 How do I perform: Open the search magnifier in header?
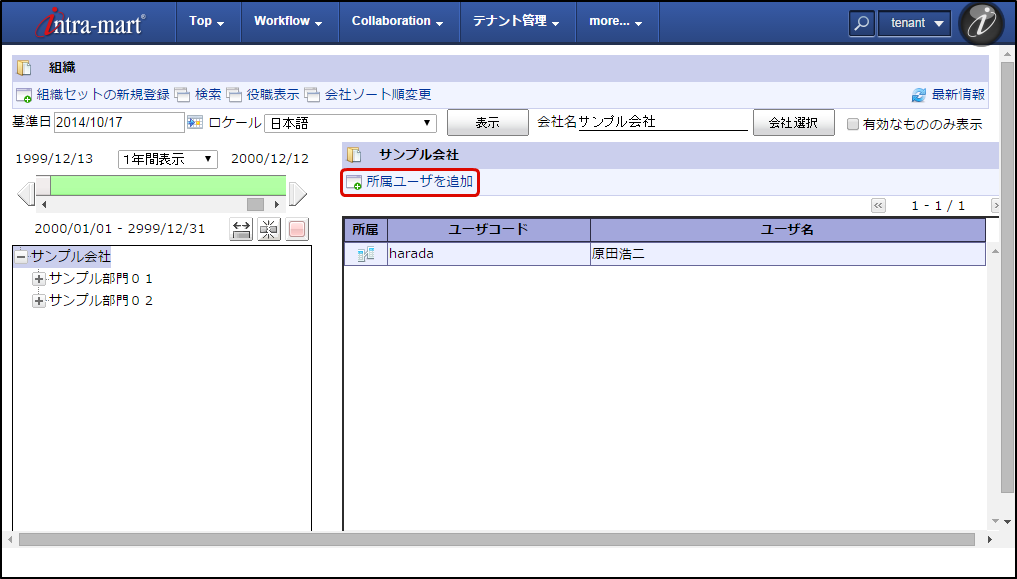point(861,23)
